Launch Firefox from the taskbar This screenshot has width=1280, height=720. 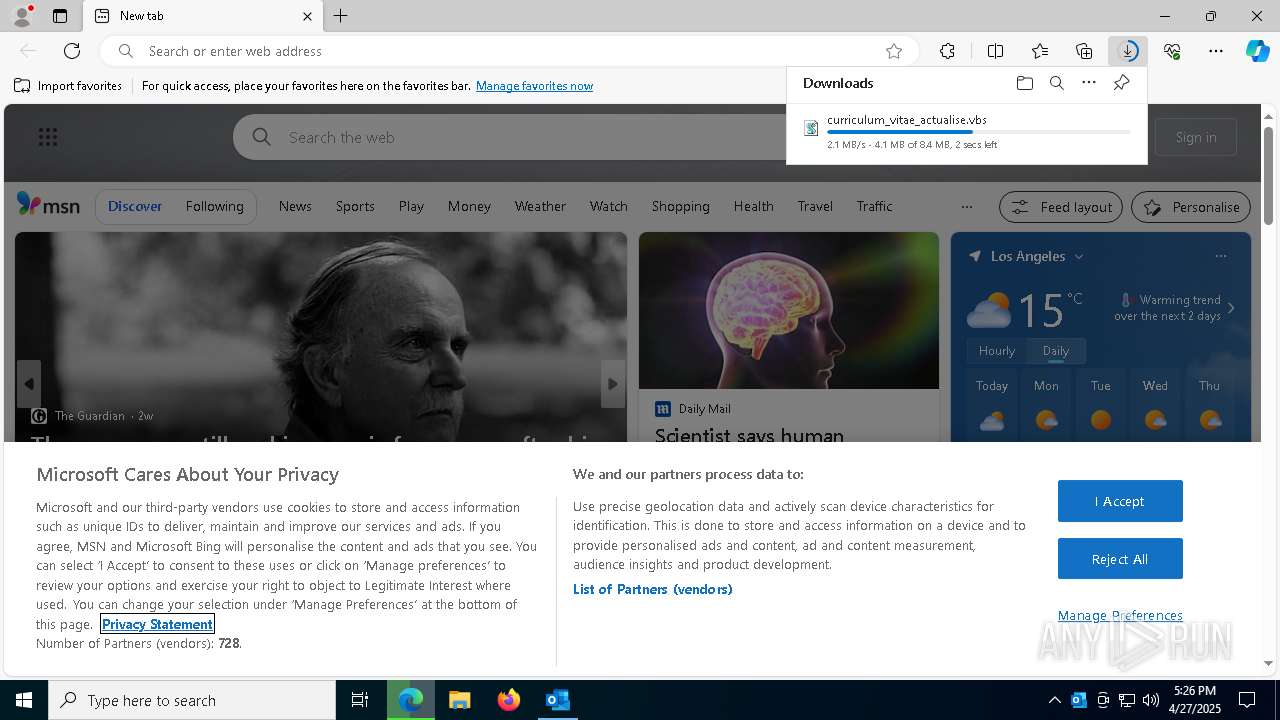point(509,700)
